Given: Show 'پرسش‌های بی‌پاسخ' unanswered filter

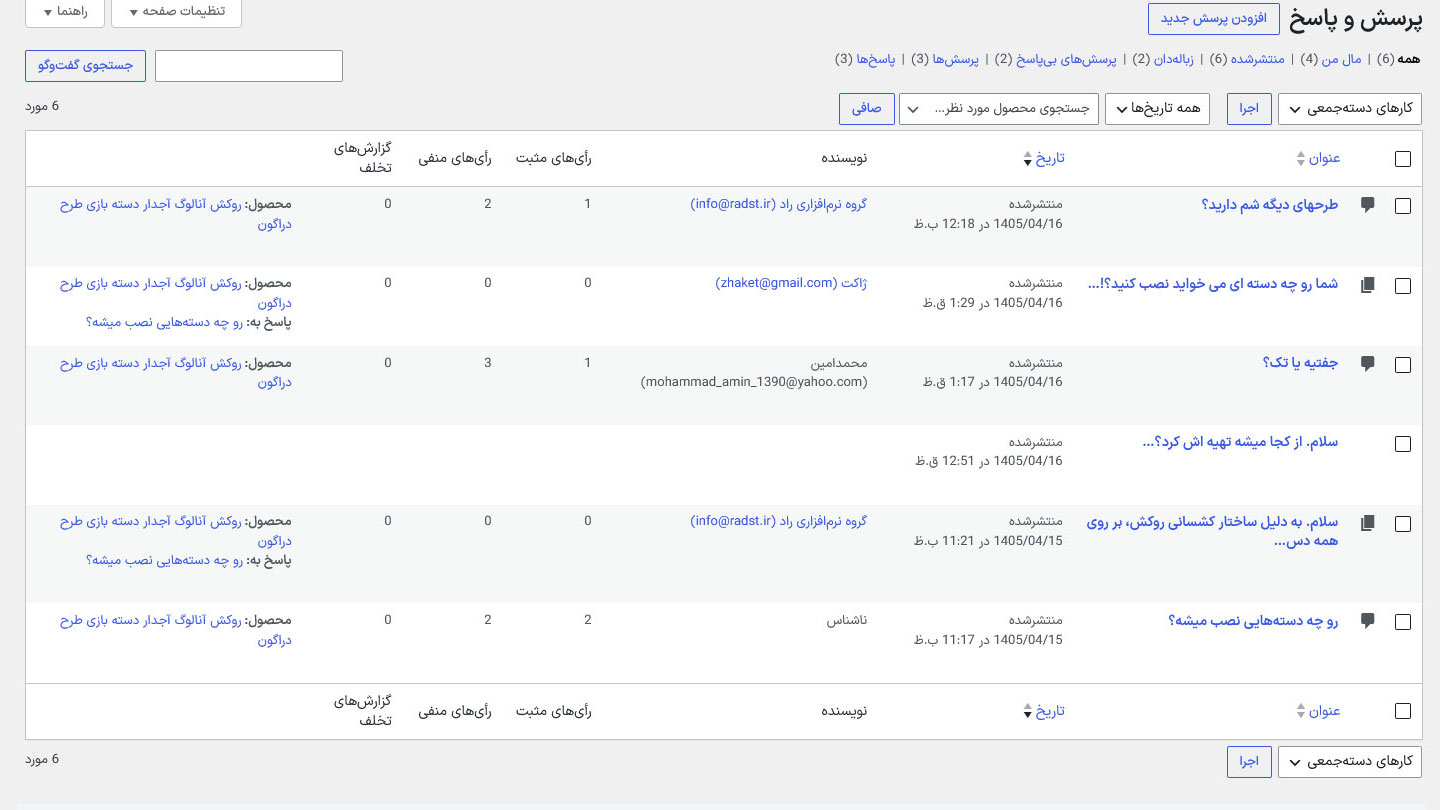Looking at the screenshot, I should 1066,59.
